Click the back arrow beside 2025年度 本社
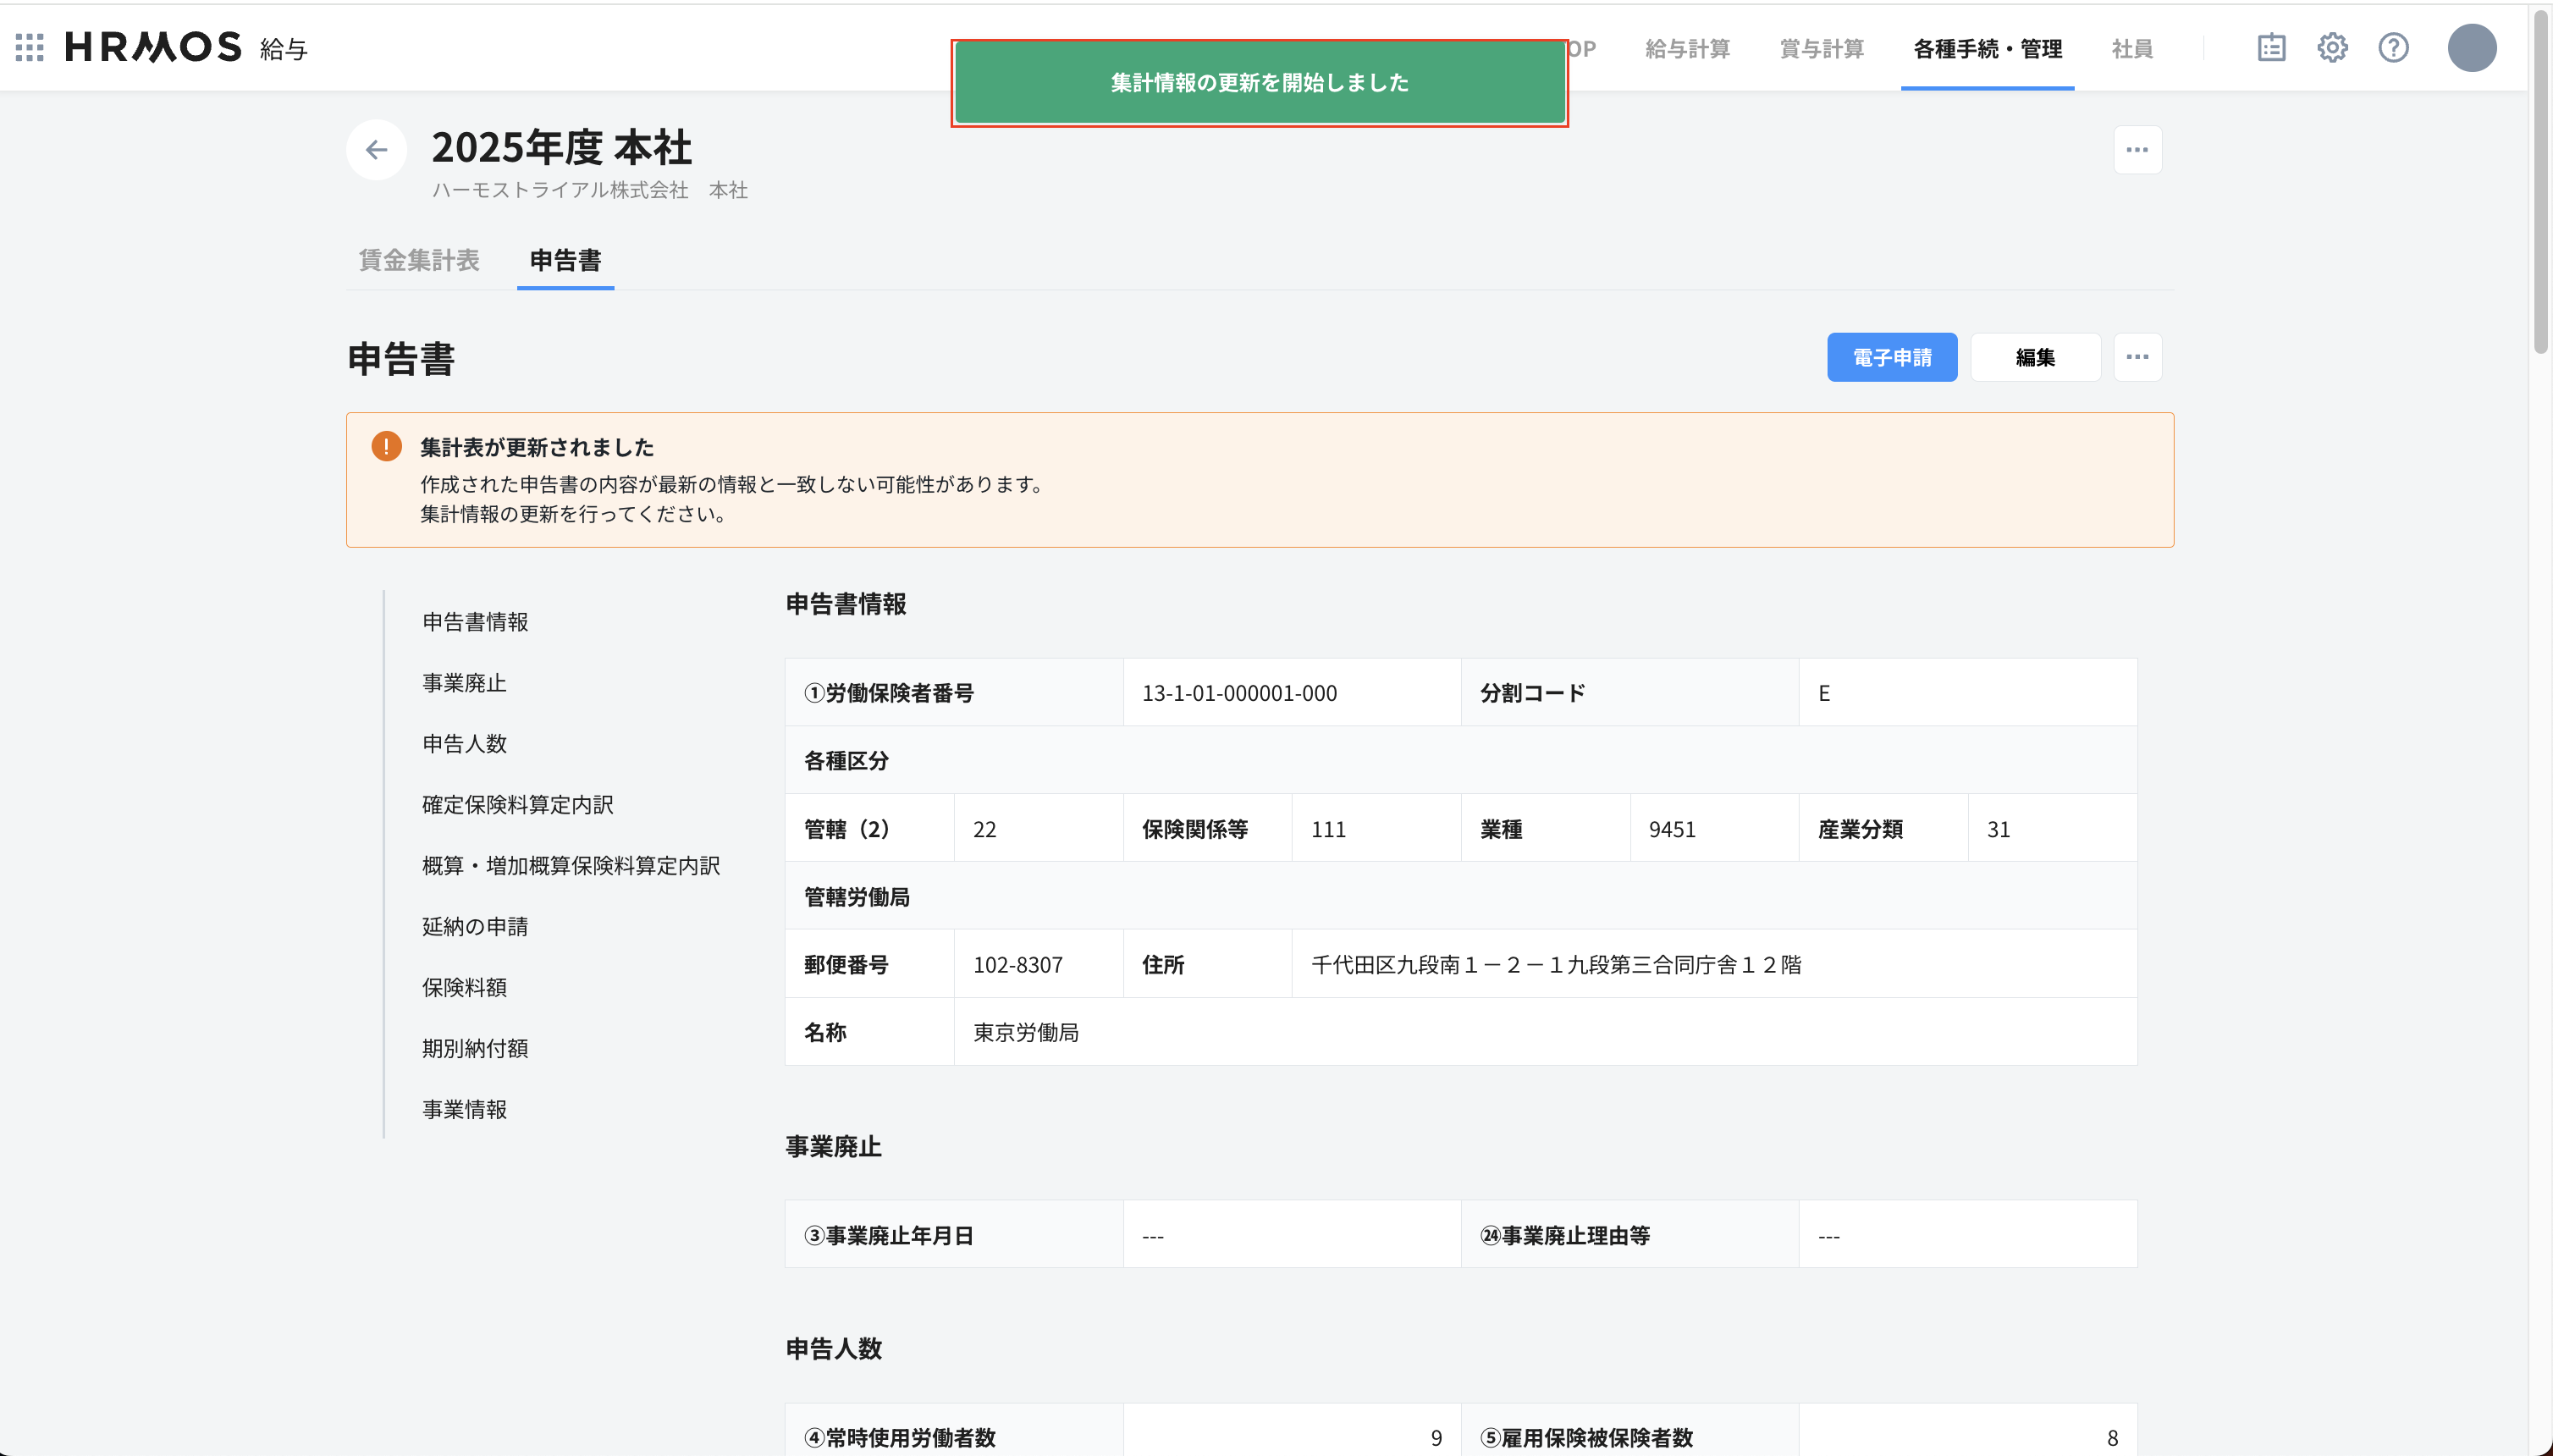The image size is (2553, 1456). click(x=376, y=149)
